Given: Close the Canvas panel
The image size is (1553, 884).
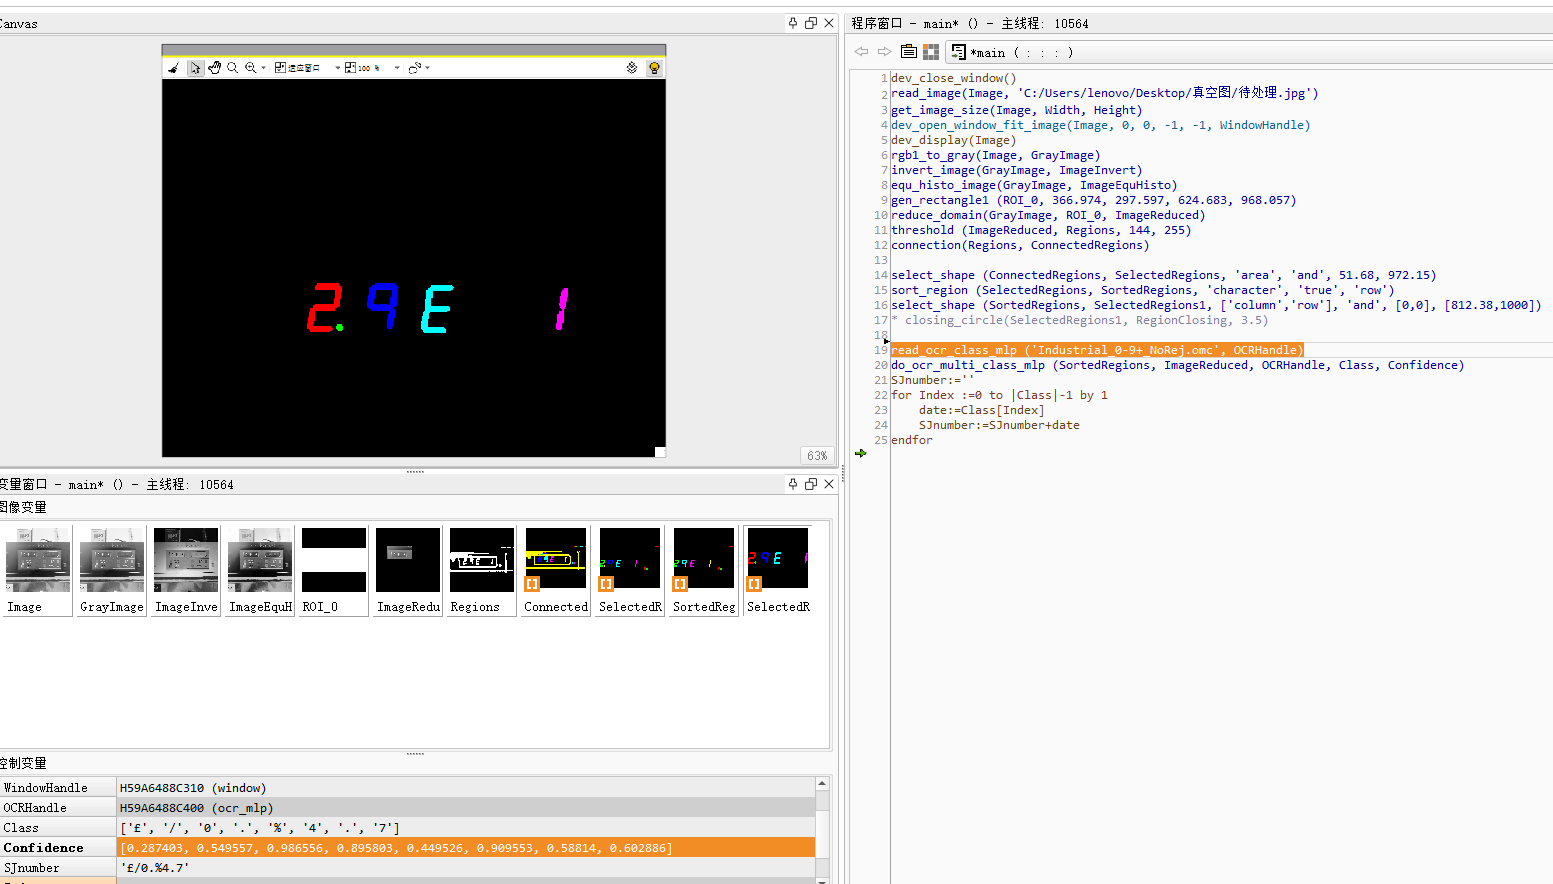Looking at the screenshot, I should coord(829,23).
